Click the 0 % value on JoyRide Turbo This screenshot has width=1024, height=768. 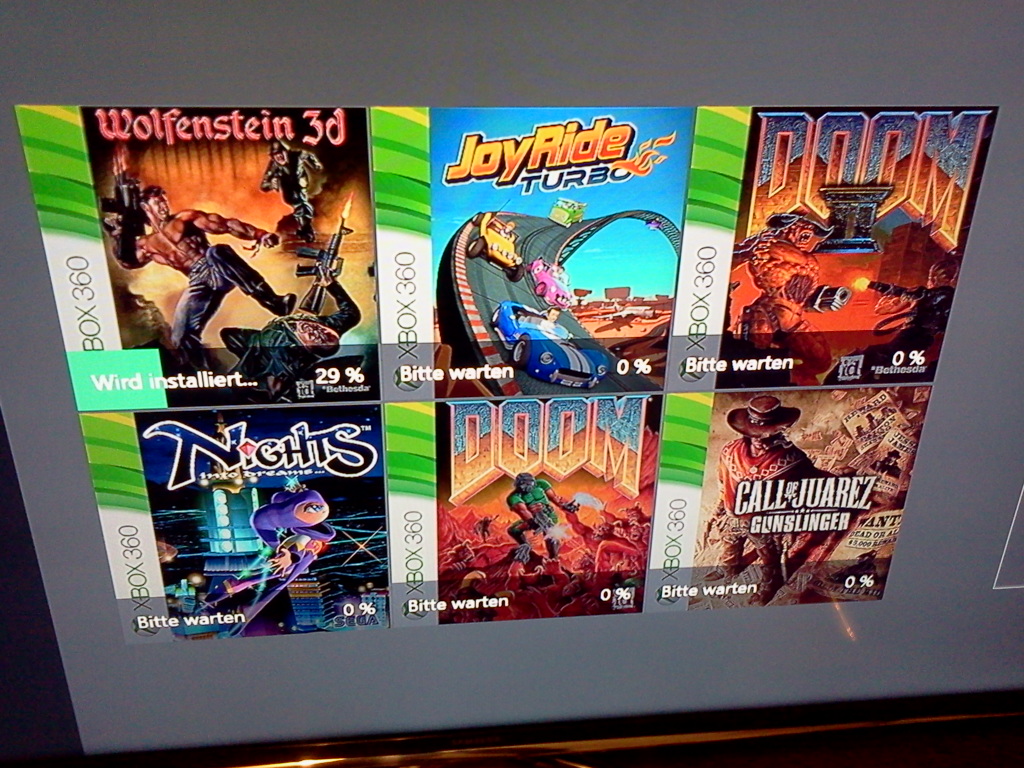click(x=633, y=367)
